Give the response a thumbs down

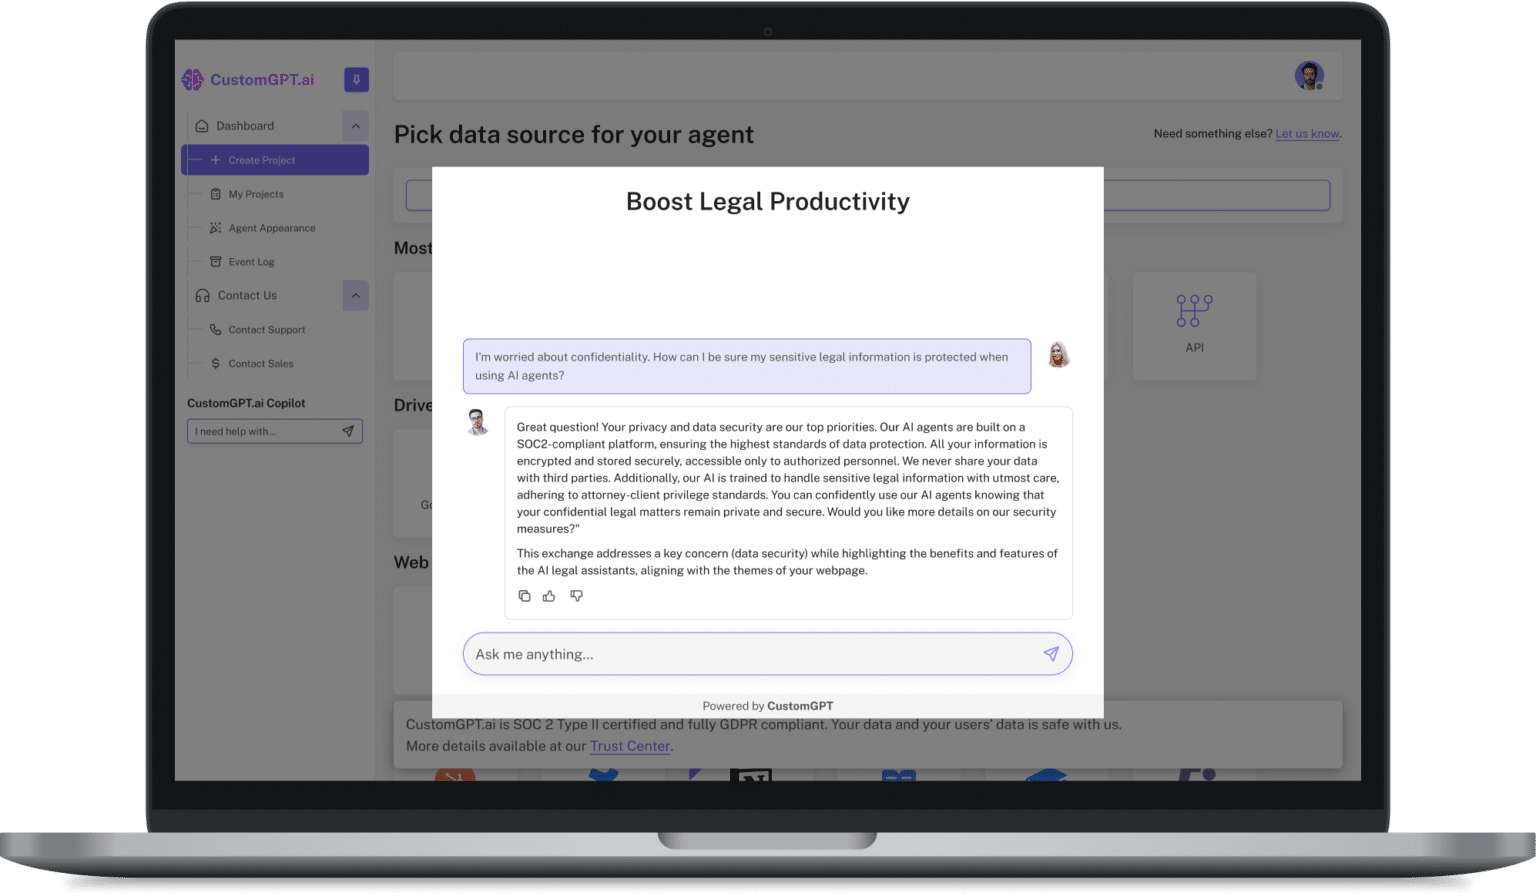(x=576, y=595)
